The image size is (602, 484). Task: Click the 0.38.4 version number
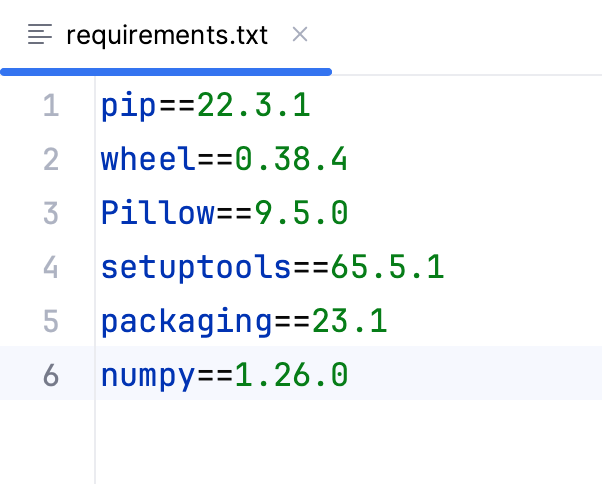click(x=291, y=159)
